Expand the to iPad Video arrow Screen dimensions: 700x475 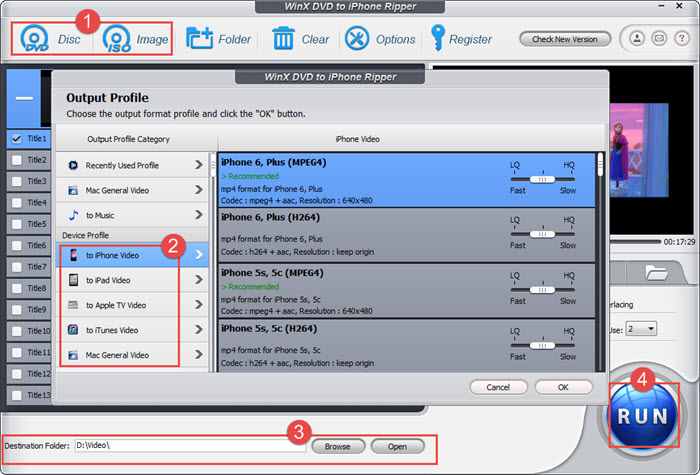(x=199, y=280)
